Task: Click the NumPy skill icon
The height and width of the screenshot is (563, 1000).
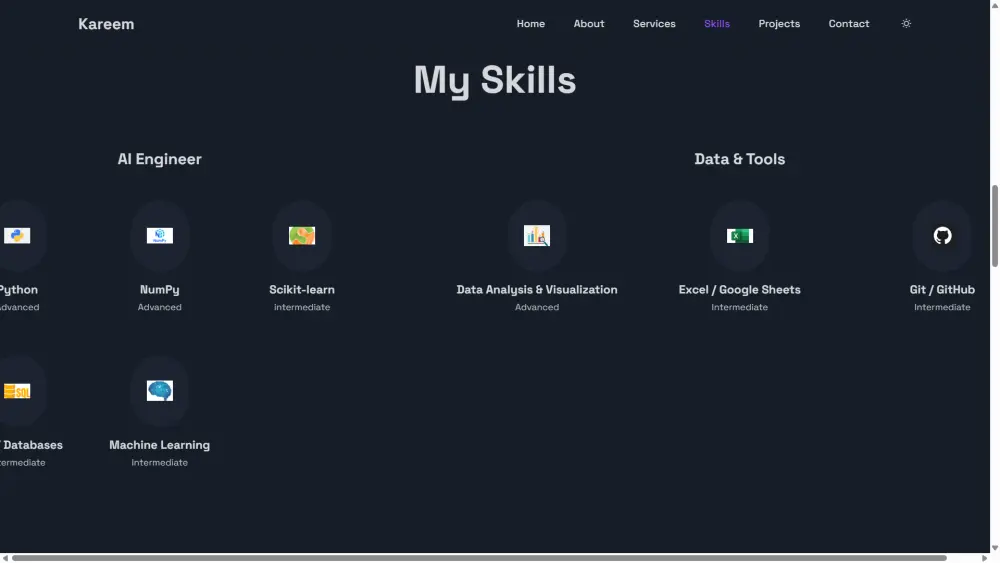Action: (x=159, y=236)
